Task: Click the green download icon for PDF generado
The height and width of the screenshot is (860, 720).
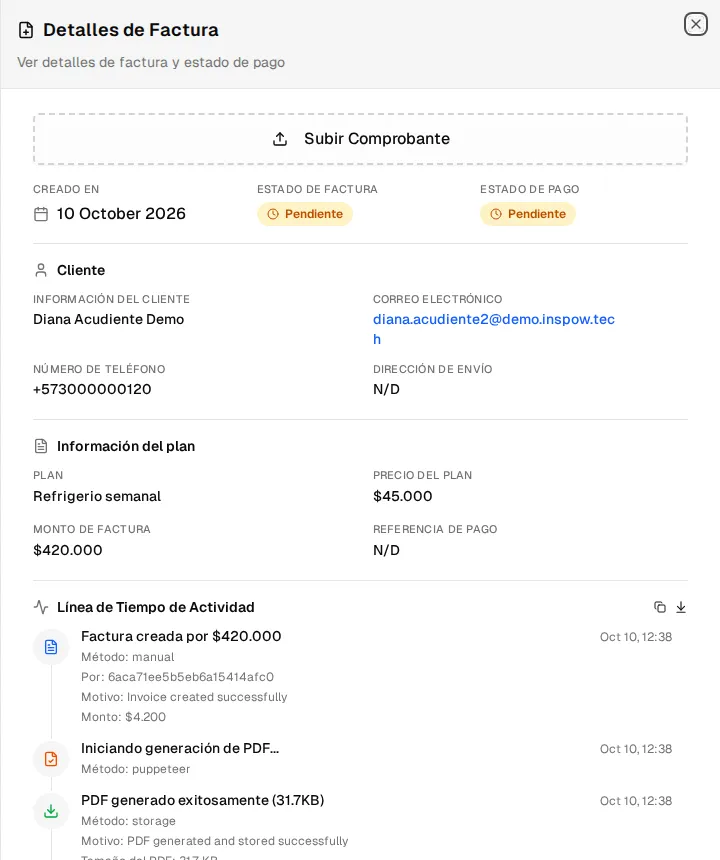Action: pyautogui.click(x=51, y=811)
